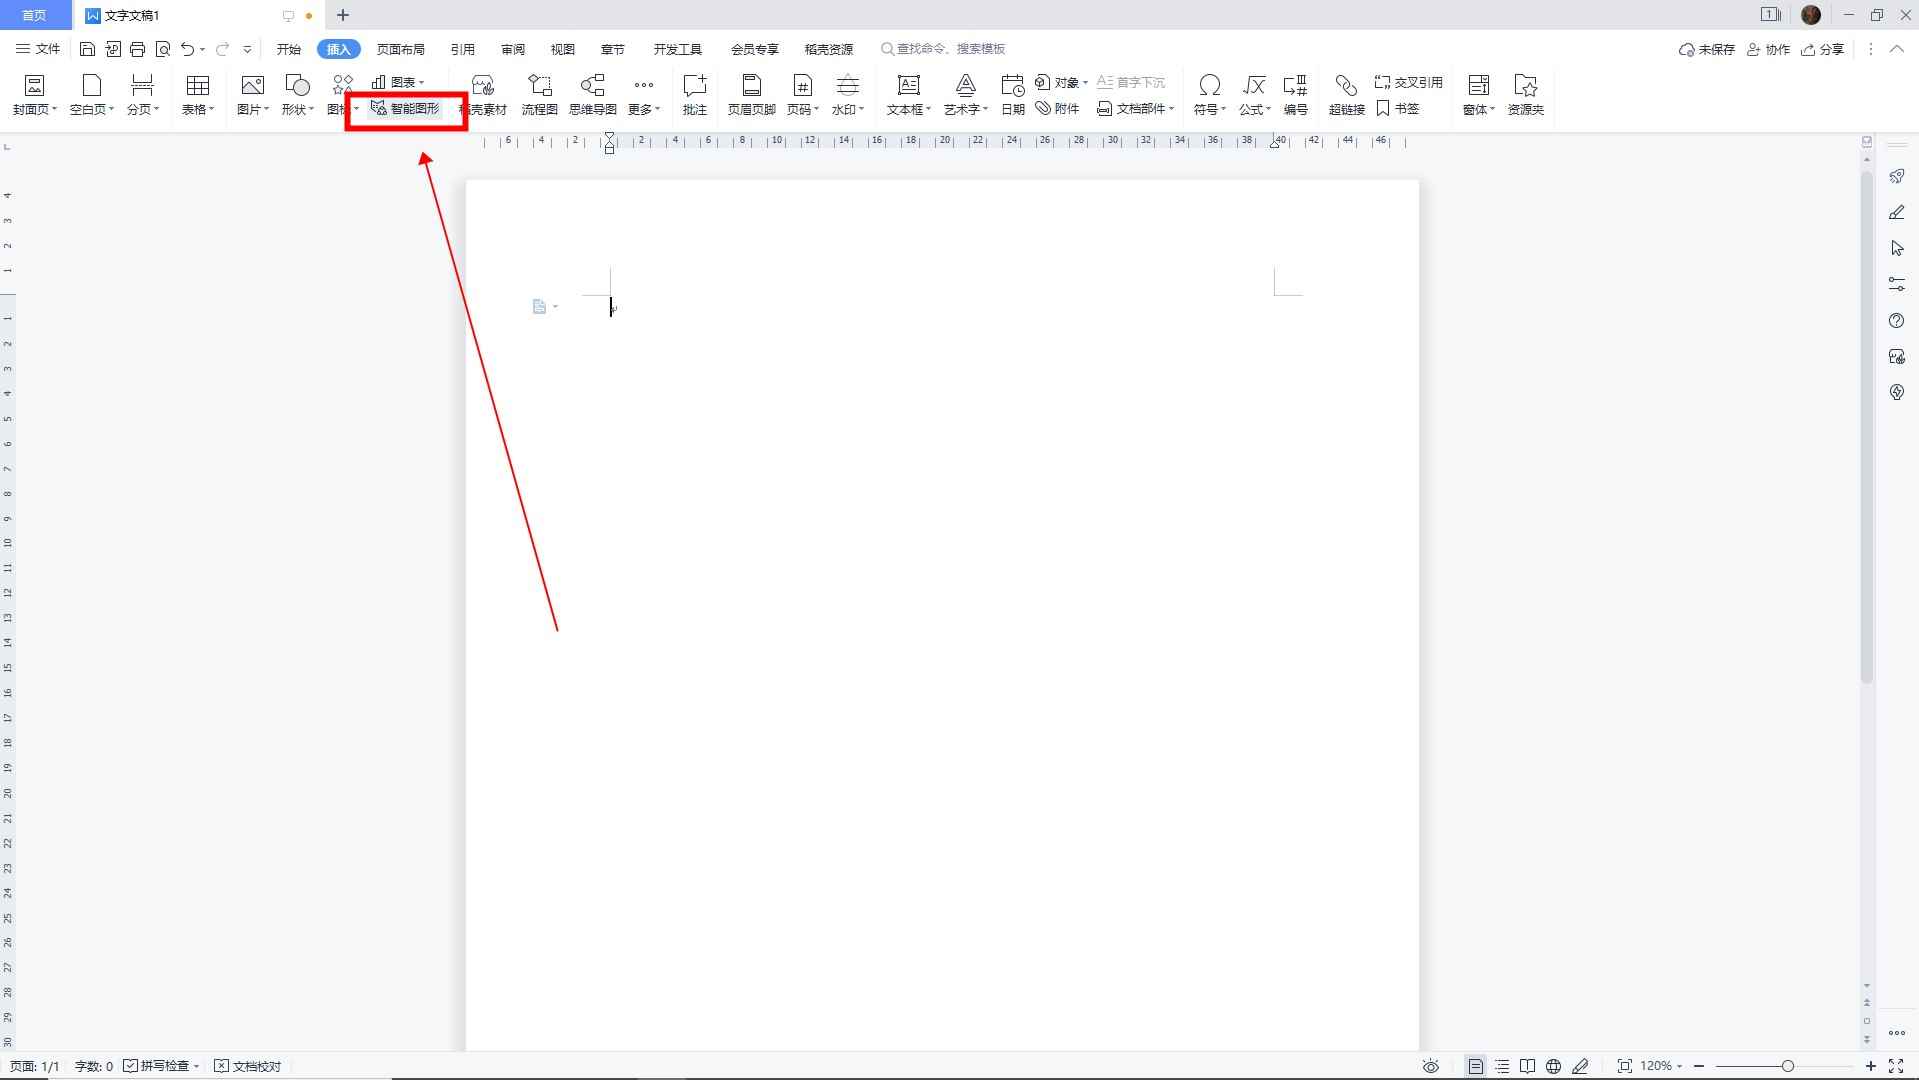Open the 审阅 review tab

coord(513,49)
